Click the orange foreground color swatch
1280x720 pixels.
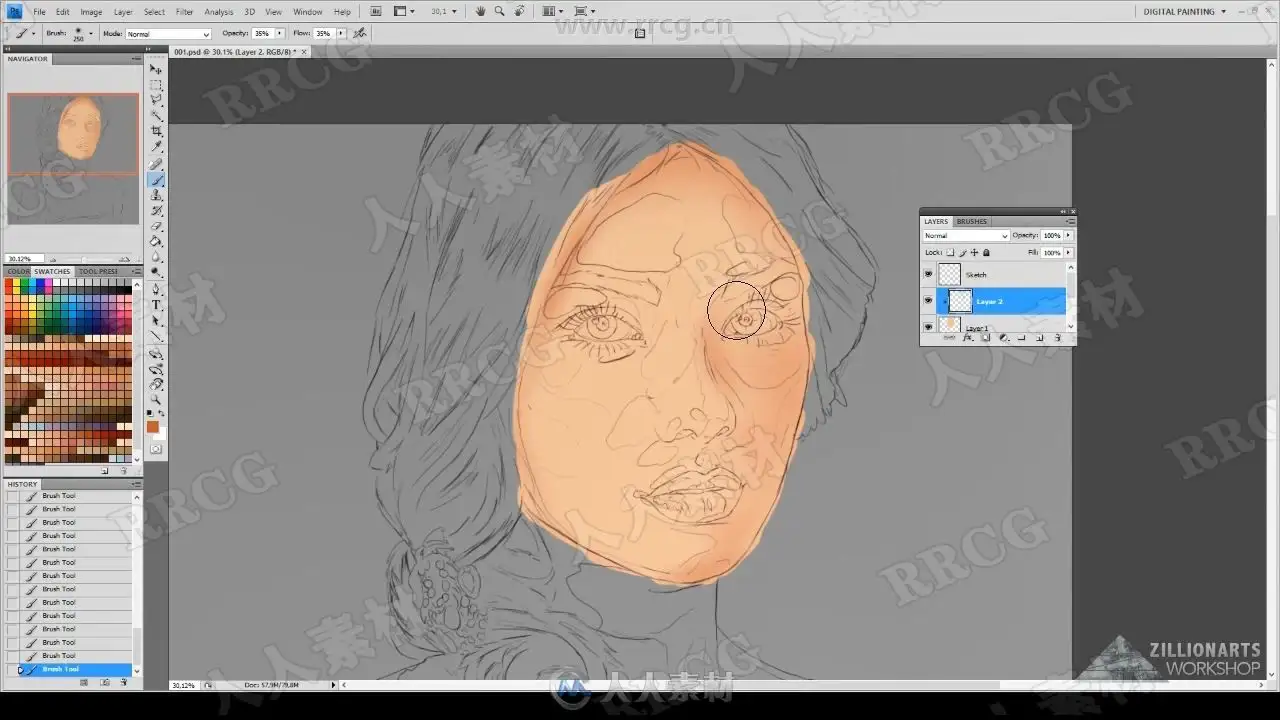(152, 427)
